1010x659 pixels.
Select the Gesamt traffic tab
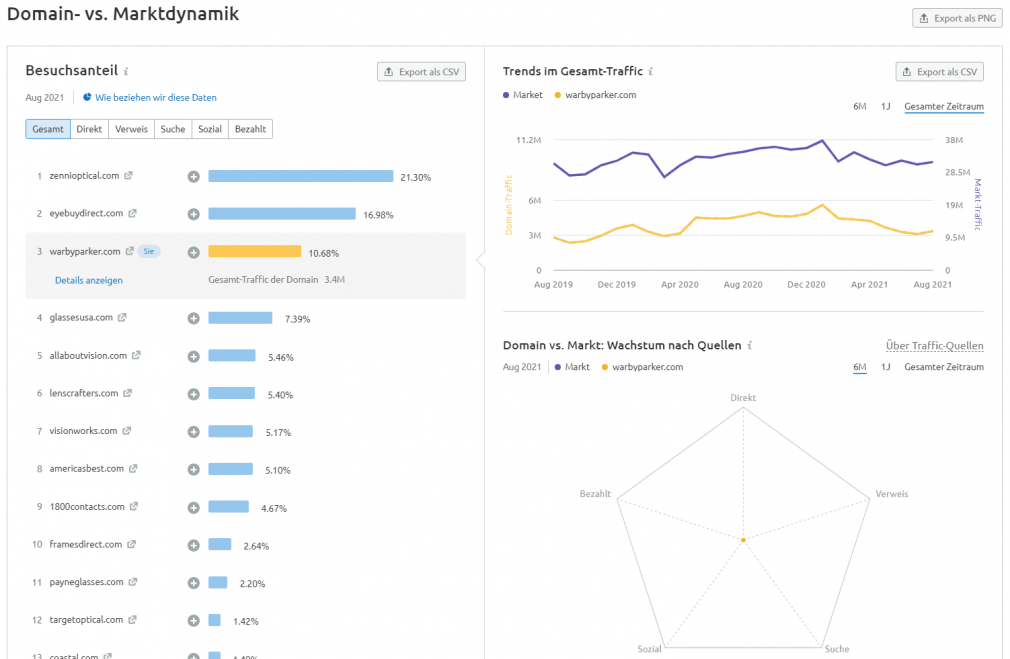tap(48, 129)
